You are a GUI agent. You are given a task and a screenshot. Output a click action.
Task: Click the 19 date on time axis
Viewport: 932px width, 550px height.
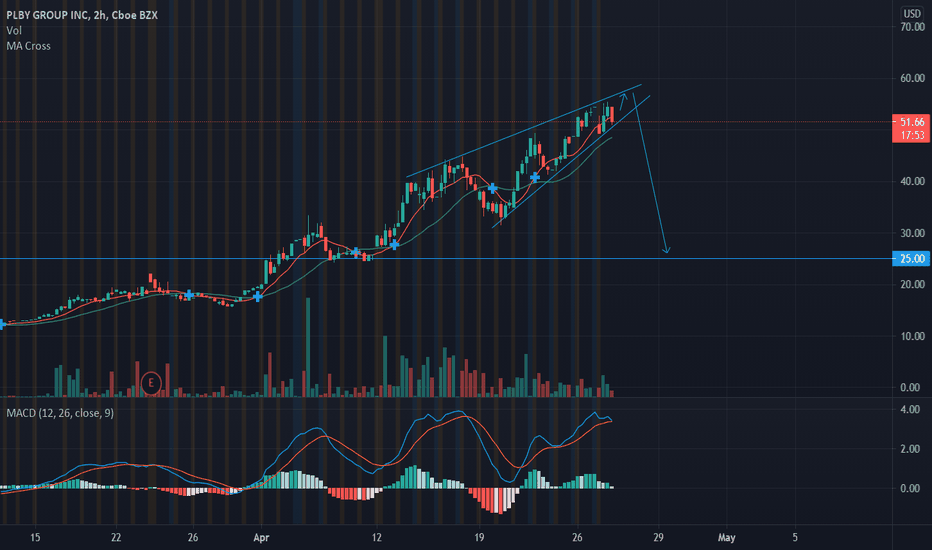[479, 538]
